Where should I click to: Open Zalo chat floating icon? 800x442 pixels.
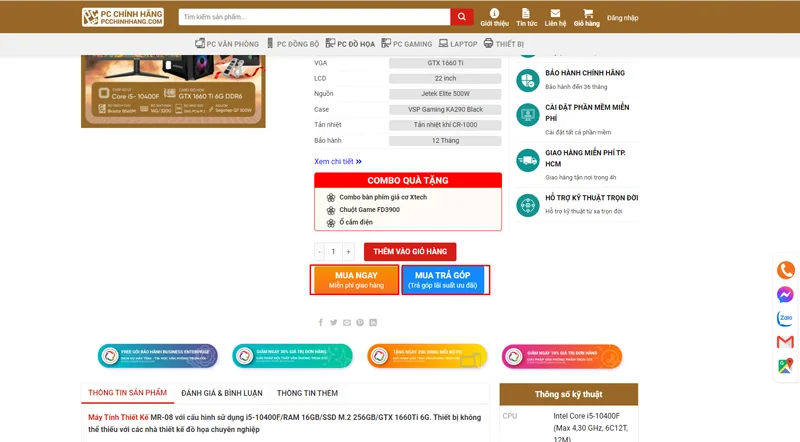[786, 319]
